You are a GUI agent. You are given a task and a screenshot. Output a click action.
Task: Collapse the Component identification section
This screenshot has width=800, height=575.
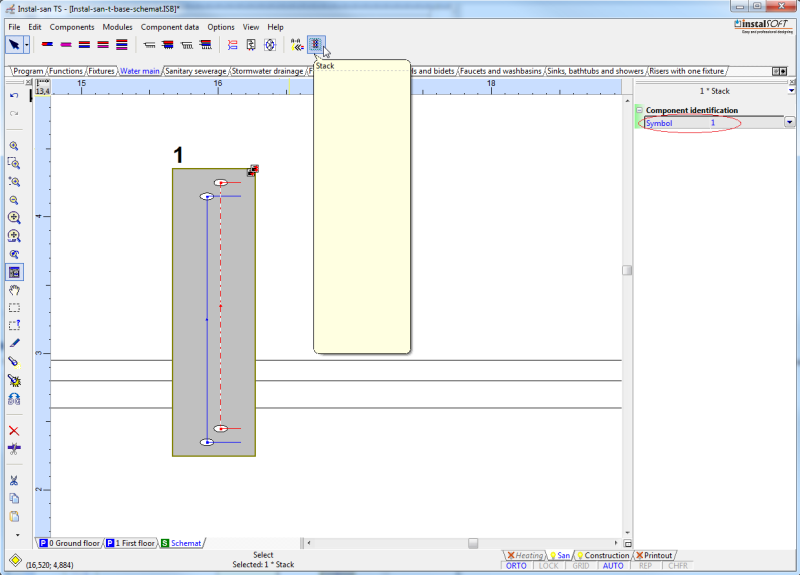pyautogui.click(x=639, y=110)
